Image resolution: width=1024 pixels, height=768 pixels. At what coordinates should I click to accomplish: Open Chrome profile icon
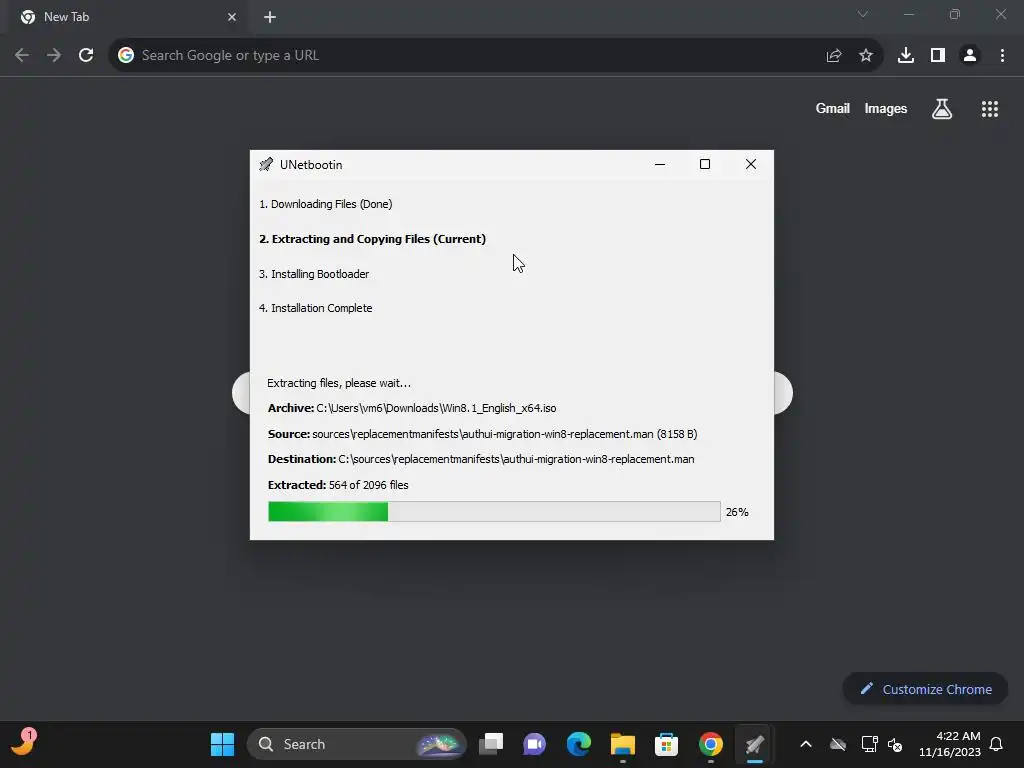pyautogui.click(x=970, y=56)
